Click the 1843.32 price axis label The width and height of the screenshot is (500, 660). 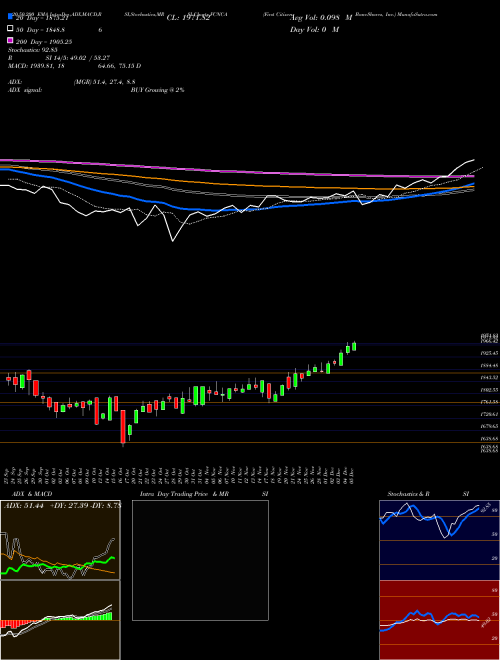489,378
